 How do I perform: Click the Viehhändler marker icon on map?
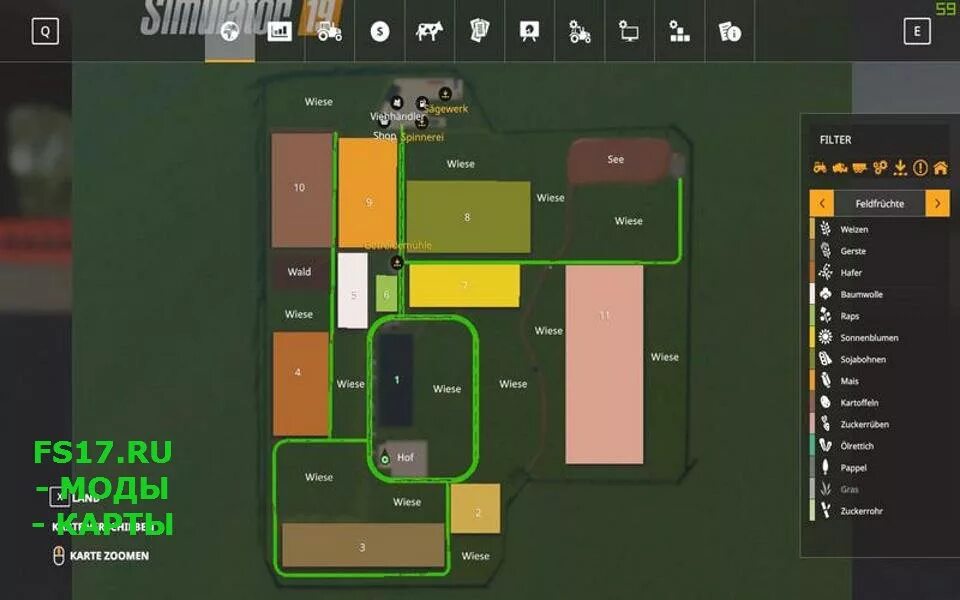point(397,102)
